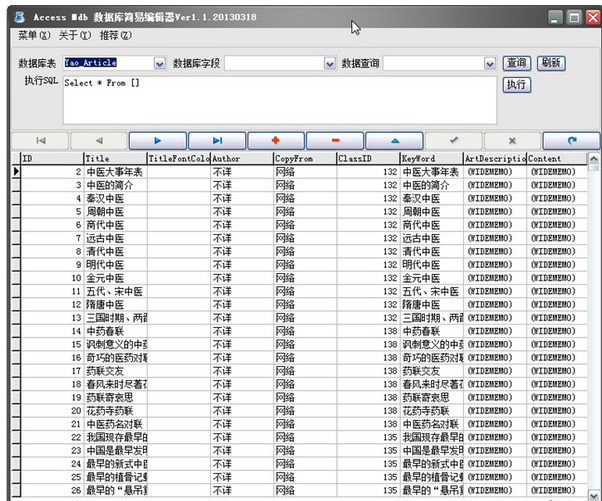This screenshot has height=501, width=602.
Task: Select Title cell 花药寺药联
Action: click(x=115, y=411)
